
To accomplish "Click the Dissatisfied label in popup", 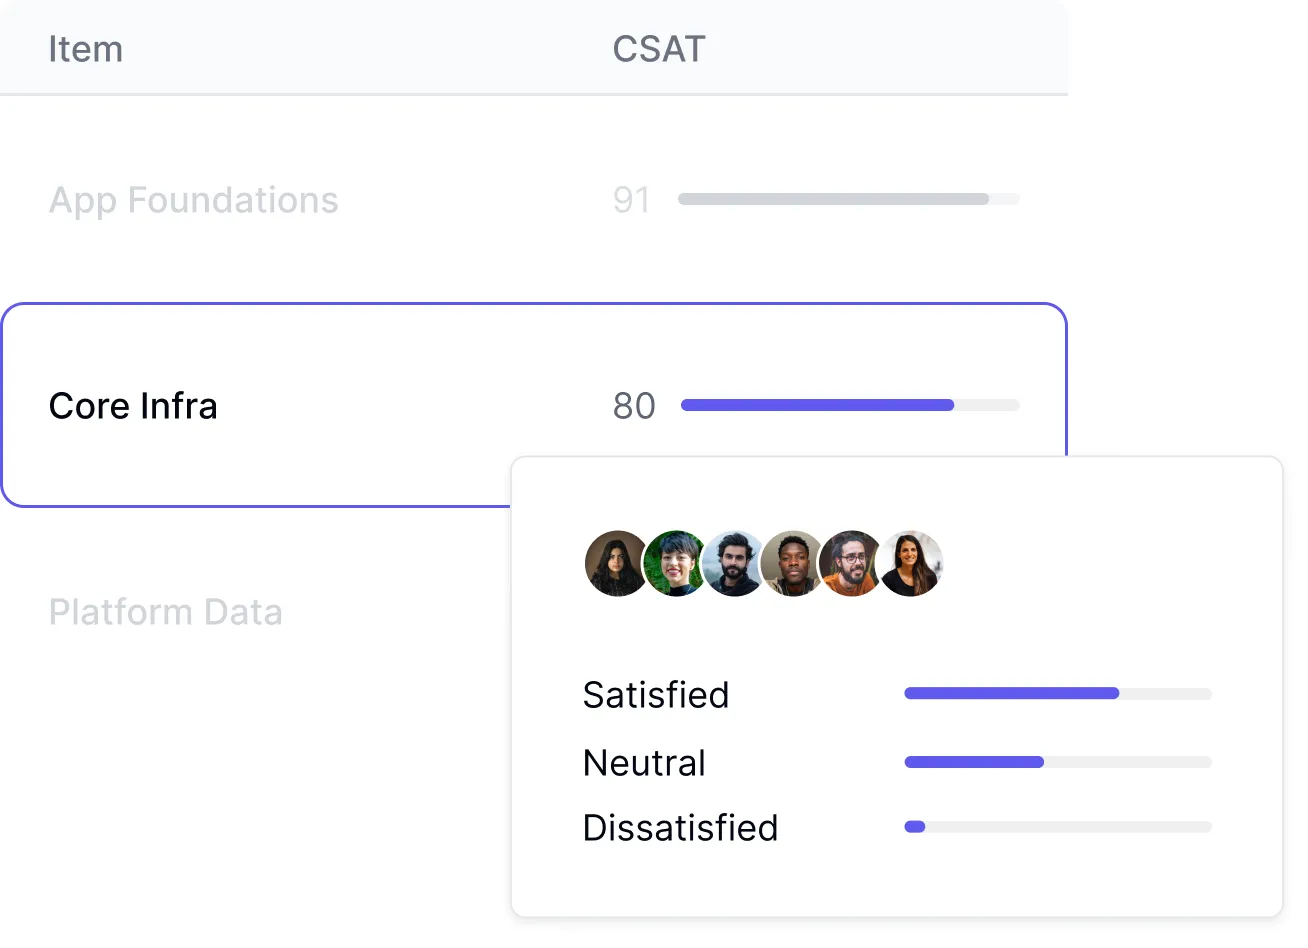I will point(680,828).
